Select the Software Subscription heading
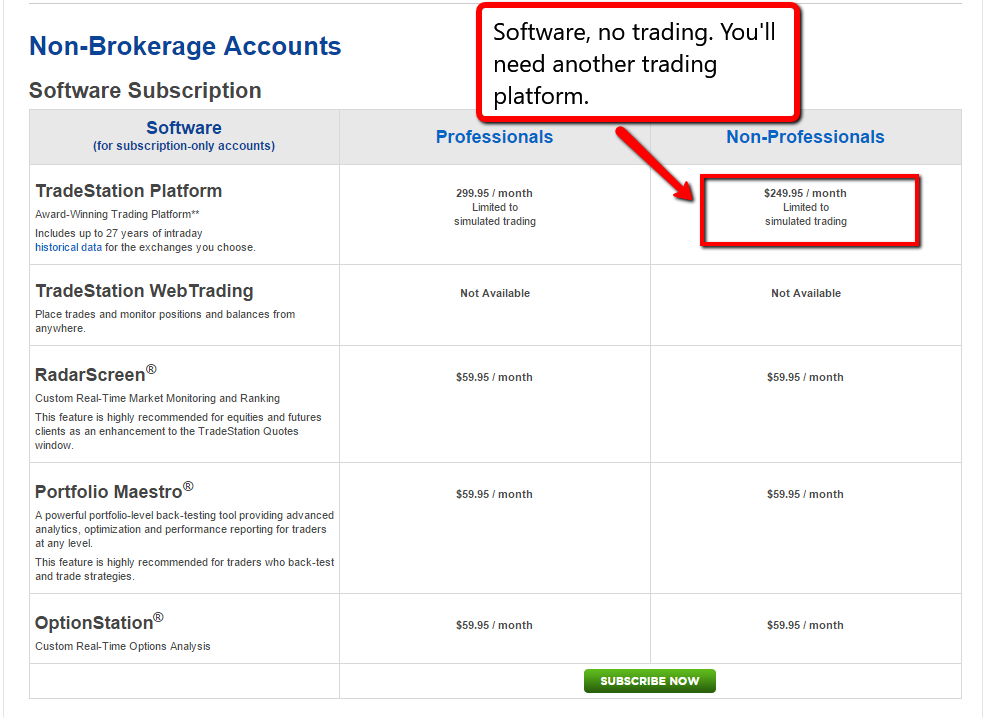The height and width of the screenshot is (718, 1002). click(145, 90)
